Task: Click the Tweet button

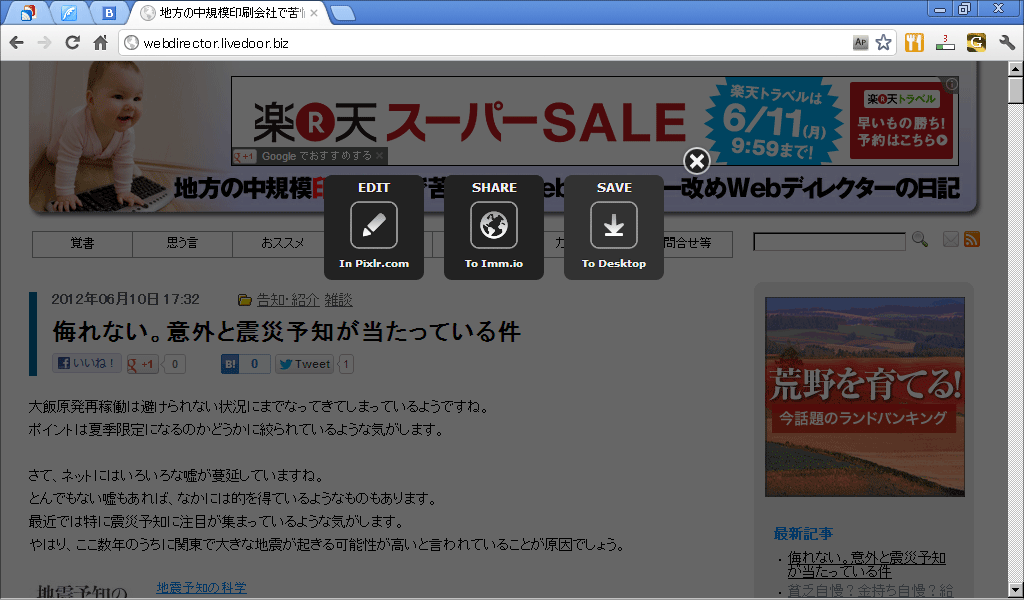Action: point(304,364)
